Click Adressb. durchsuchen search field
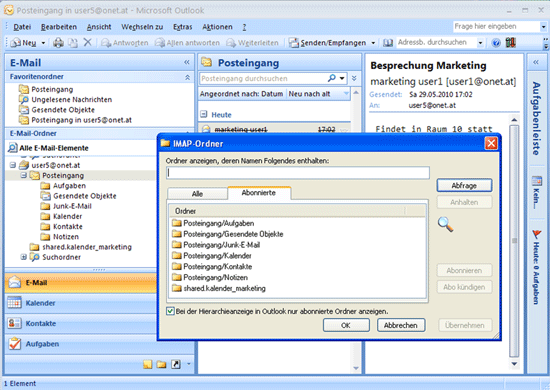 (x=436, y=42)
